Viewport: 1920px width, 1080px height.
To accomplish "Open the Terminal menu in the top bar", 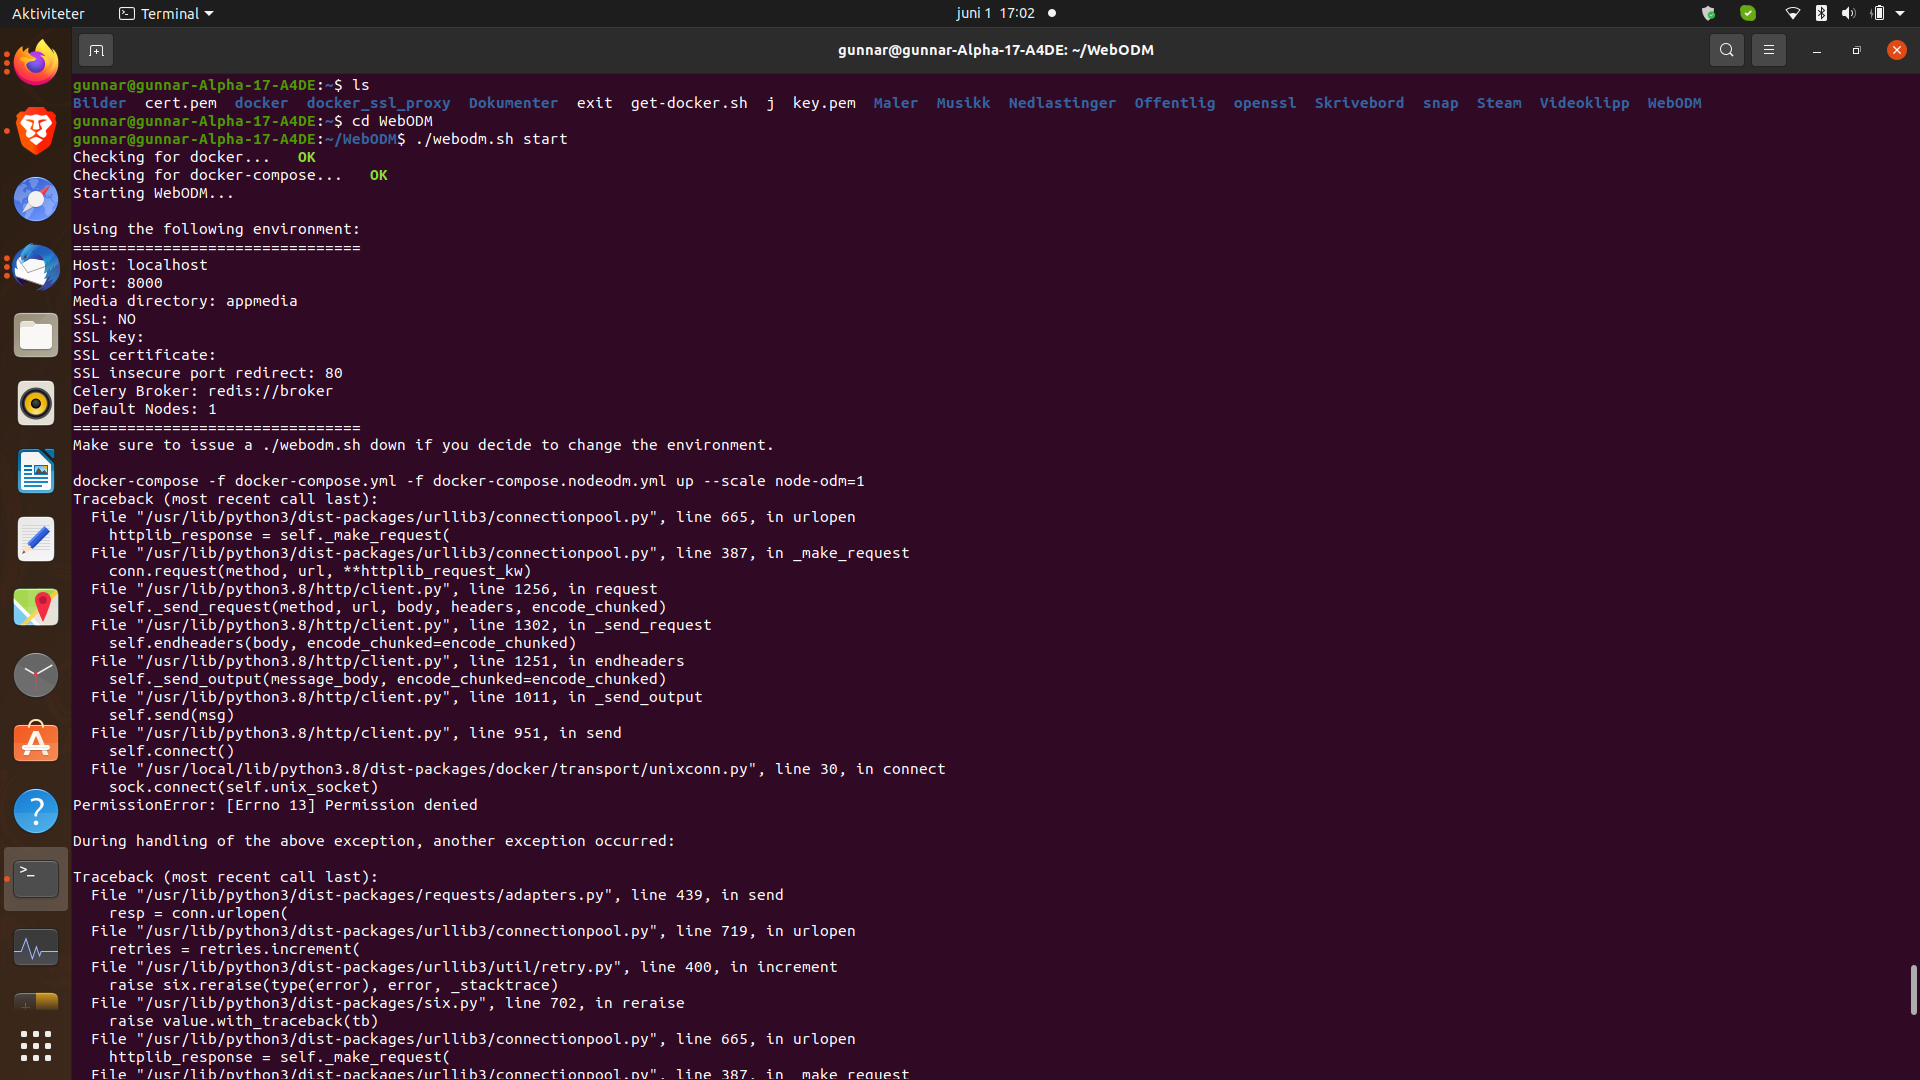I will tap(165, 13).
